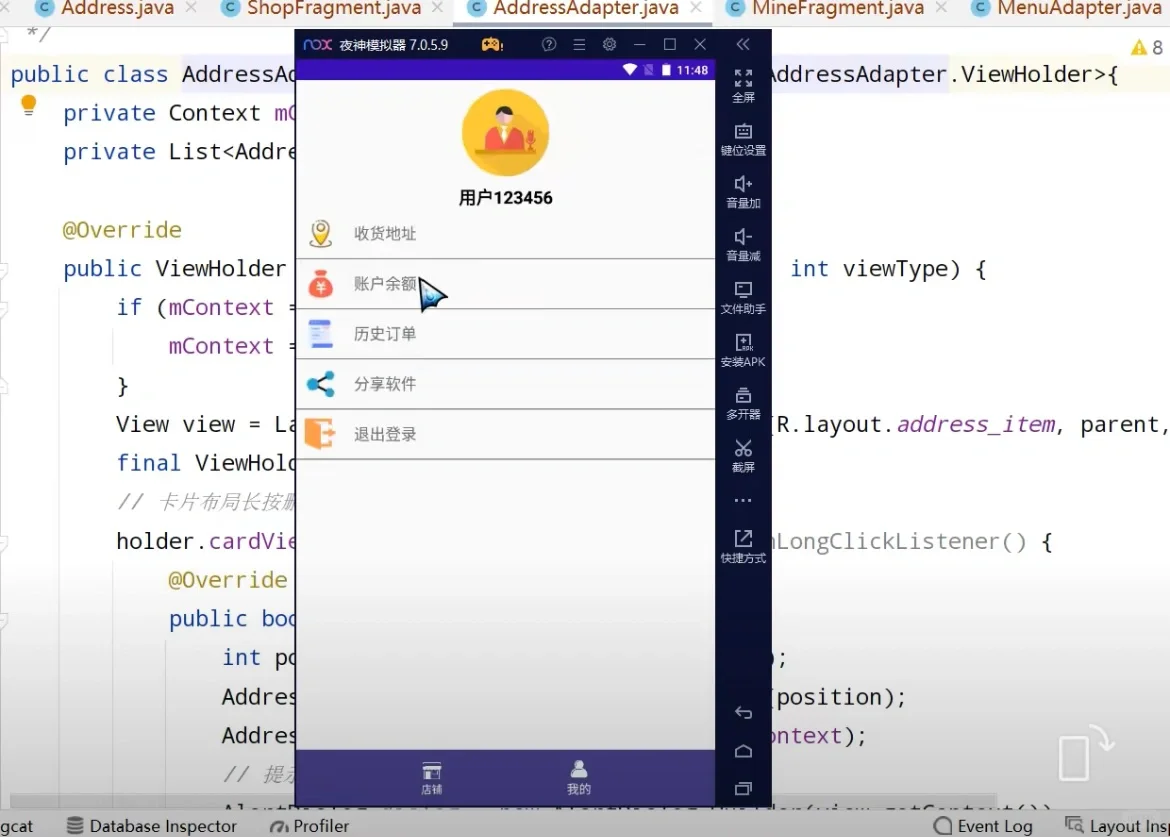Switch to the MineFragment.java tab
Image resolution: width=1170 pixels, height=837 pixels.
tap(832, 9)
